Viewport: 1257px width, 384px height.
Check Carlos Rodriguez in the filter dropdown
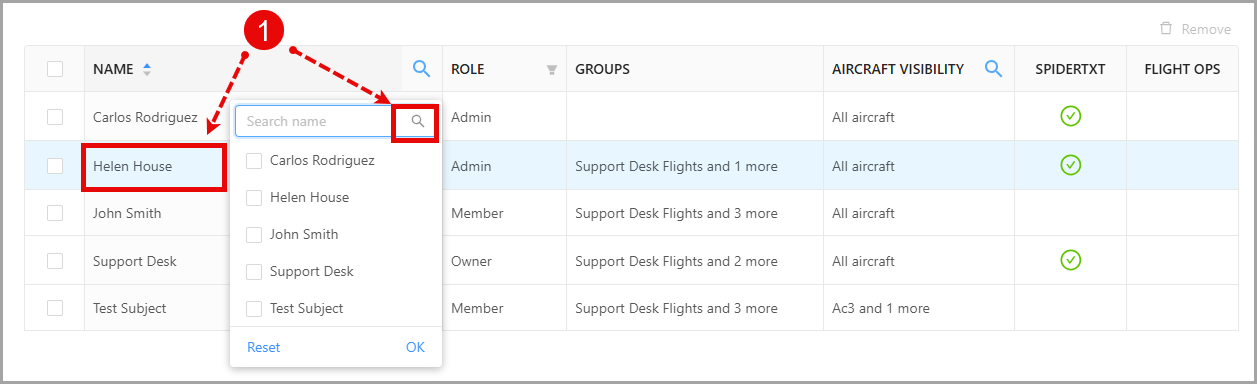(254, 160)
